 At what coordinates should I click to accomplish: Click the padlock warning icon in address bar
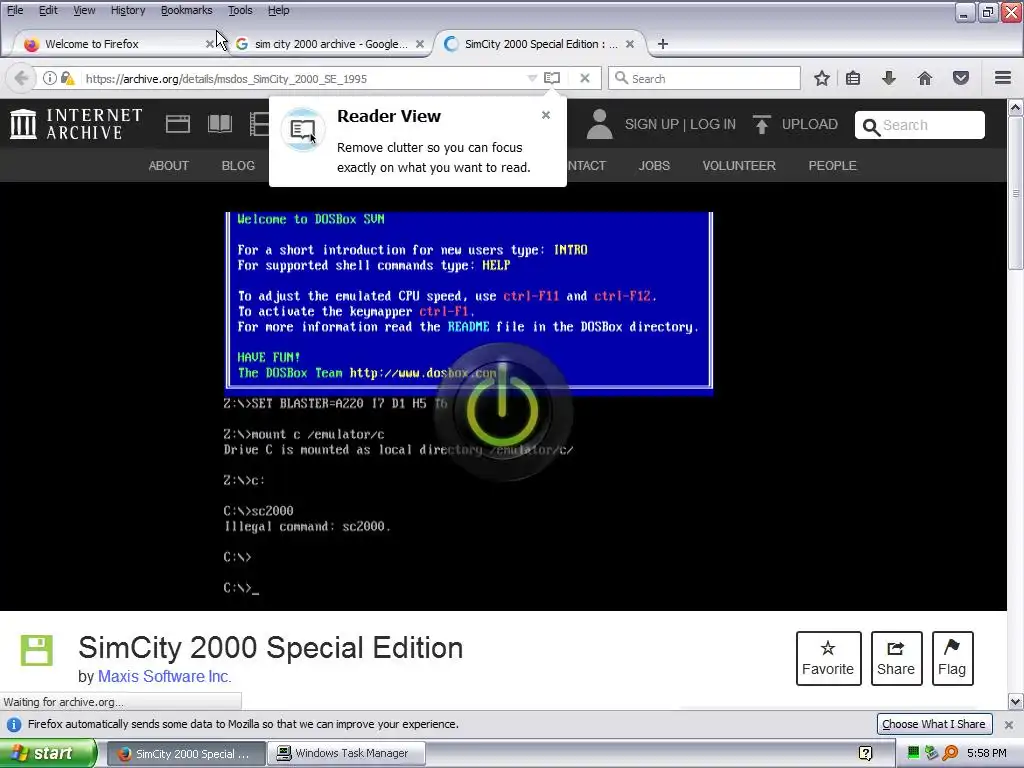click(67, 78)
